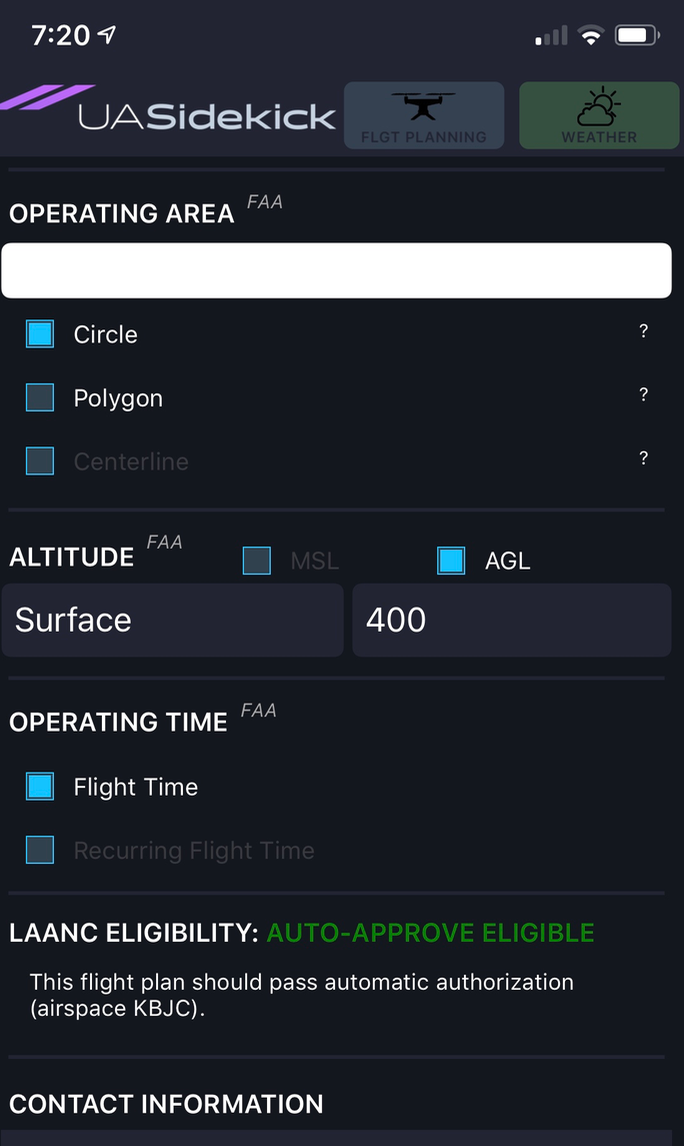Open help for the Polygon option
The width and height of the screenshot is (684, 1146).
pyautogui.click(x=644, y=394)
